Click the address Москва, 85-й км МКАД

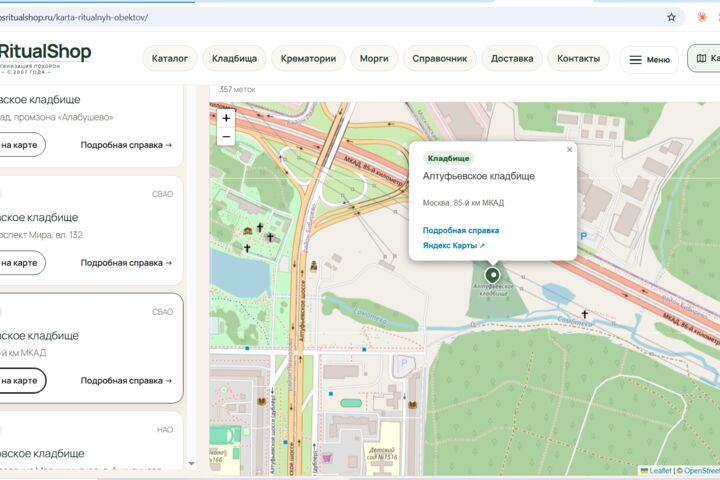click(463, 203)
